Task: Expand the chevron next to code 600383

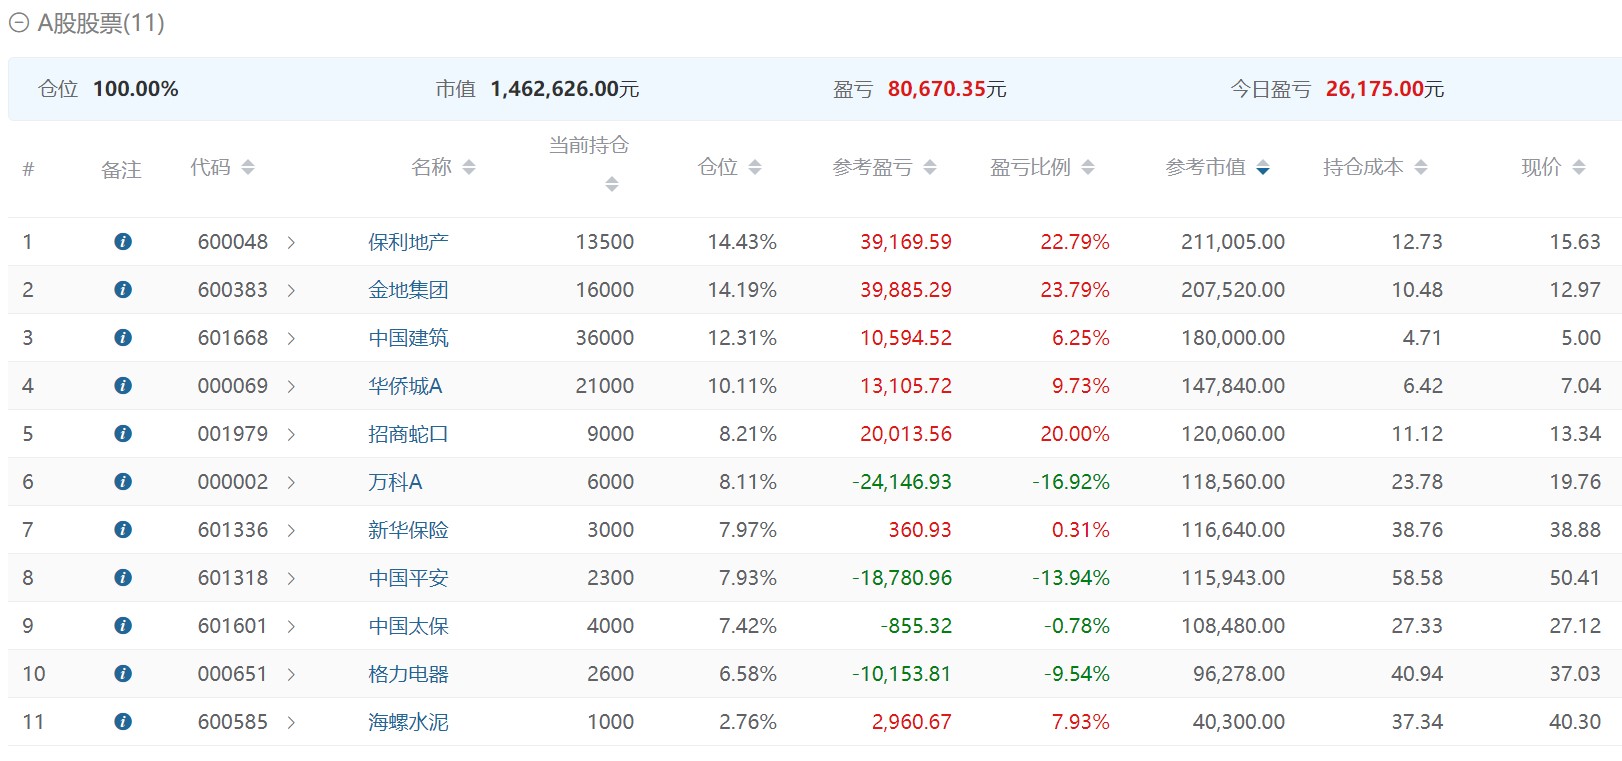Action: (x=291, y=291)
